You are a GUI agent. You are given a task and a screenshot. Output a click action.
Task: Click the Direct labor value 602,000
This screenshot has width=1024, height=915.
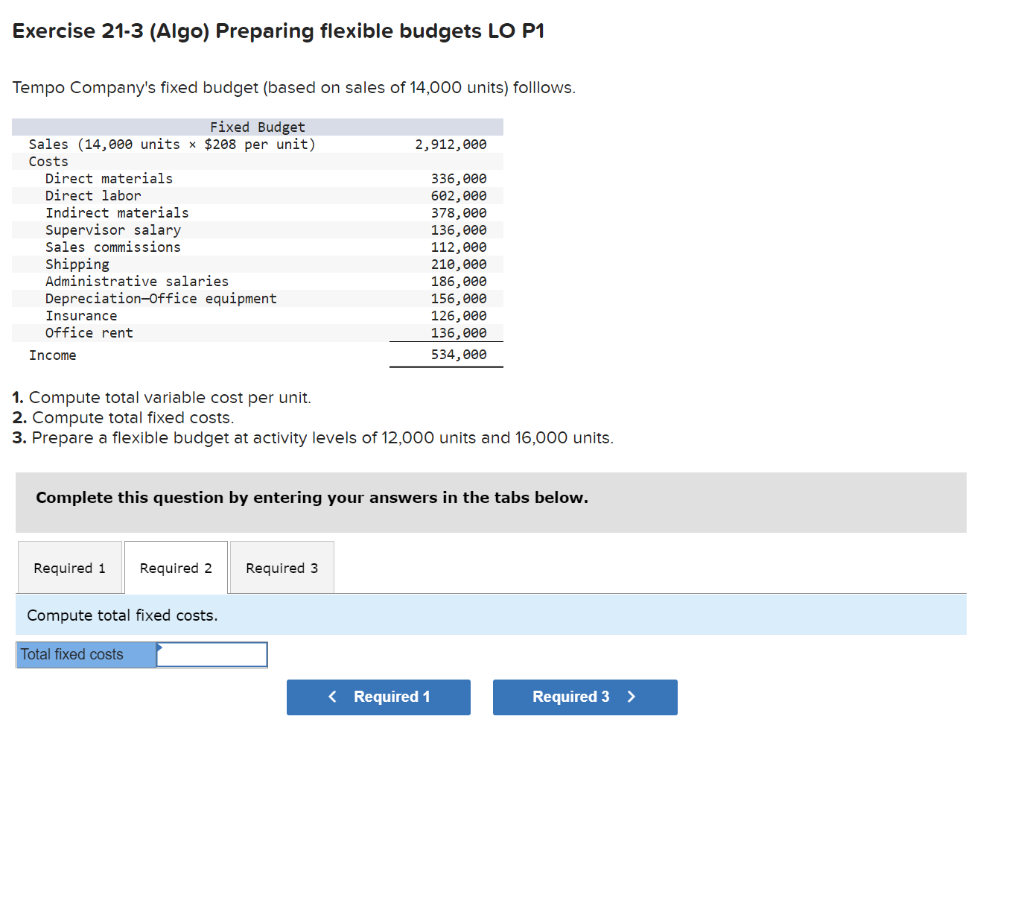[x=458, y=195]
